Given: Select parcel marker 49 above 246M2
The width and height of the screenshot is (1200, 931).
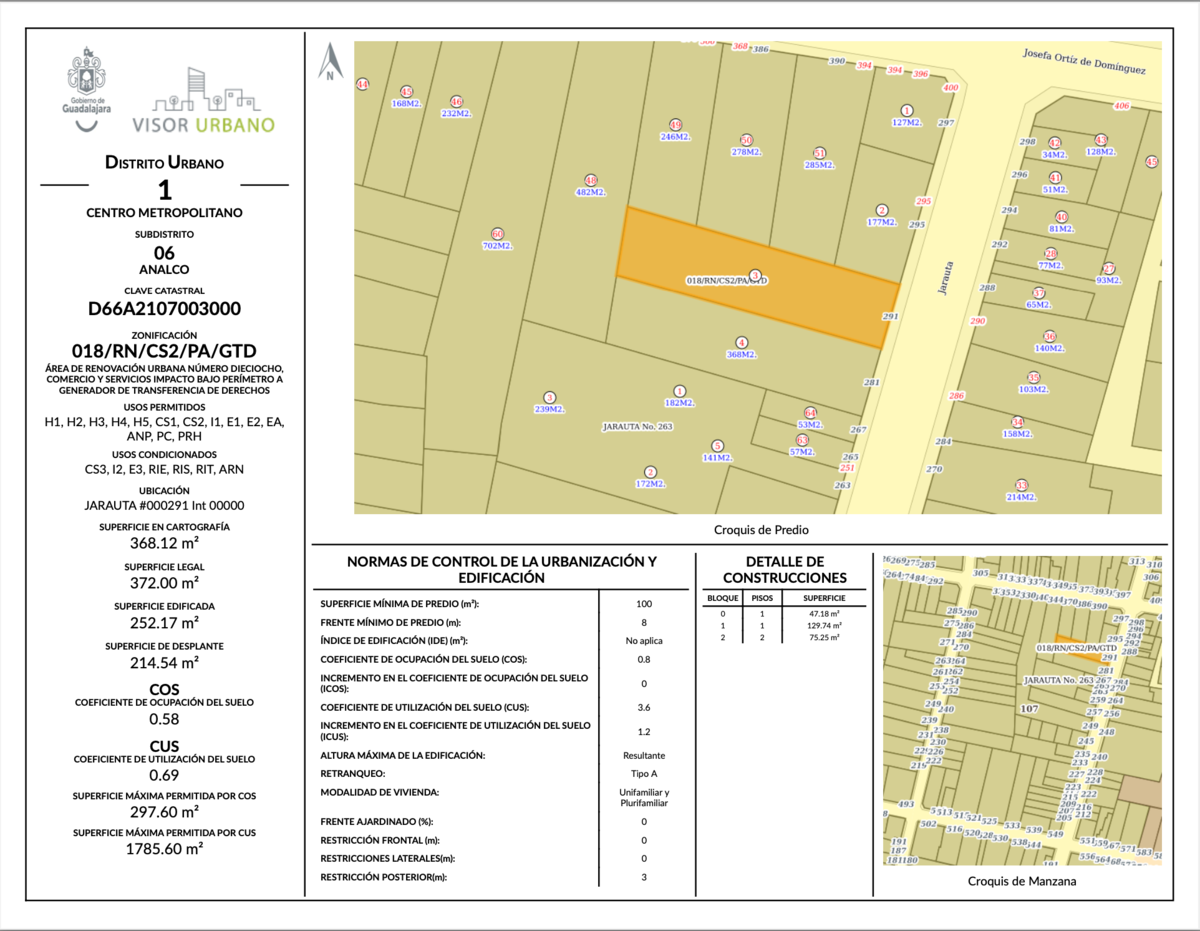Looking at the screenshot, I should [x=675, y=124].
